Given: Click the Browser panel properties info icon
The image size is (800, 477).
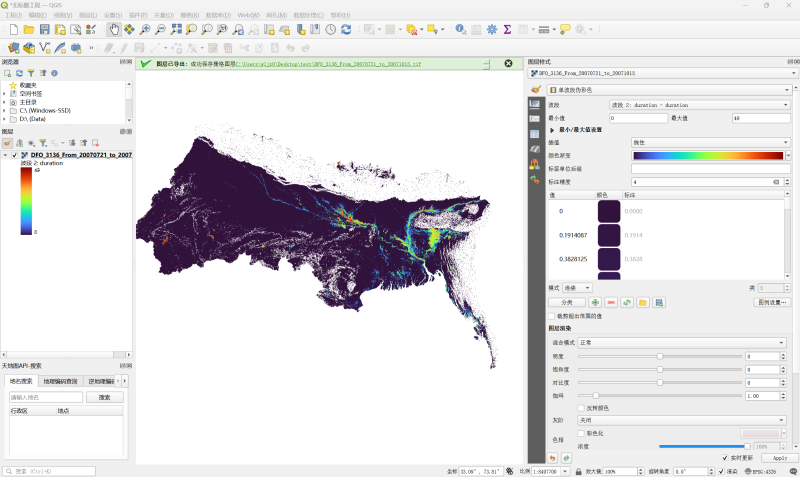Looking at the screenshot, I should (x=54, y=73).
